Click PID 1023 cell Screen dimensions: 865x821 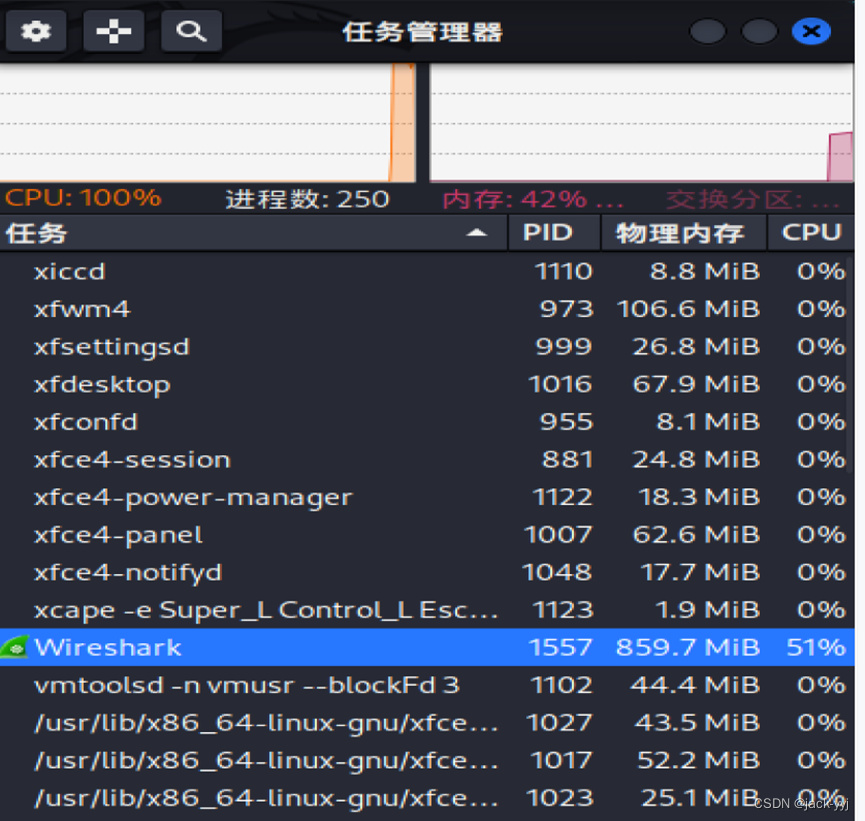click(x=559, y=798)
